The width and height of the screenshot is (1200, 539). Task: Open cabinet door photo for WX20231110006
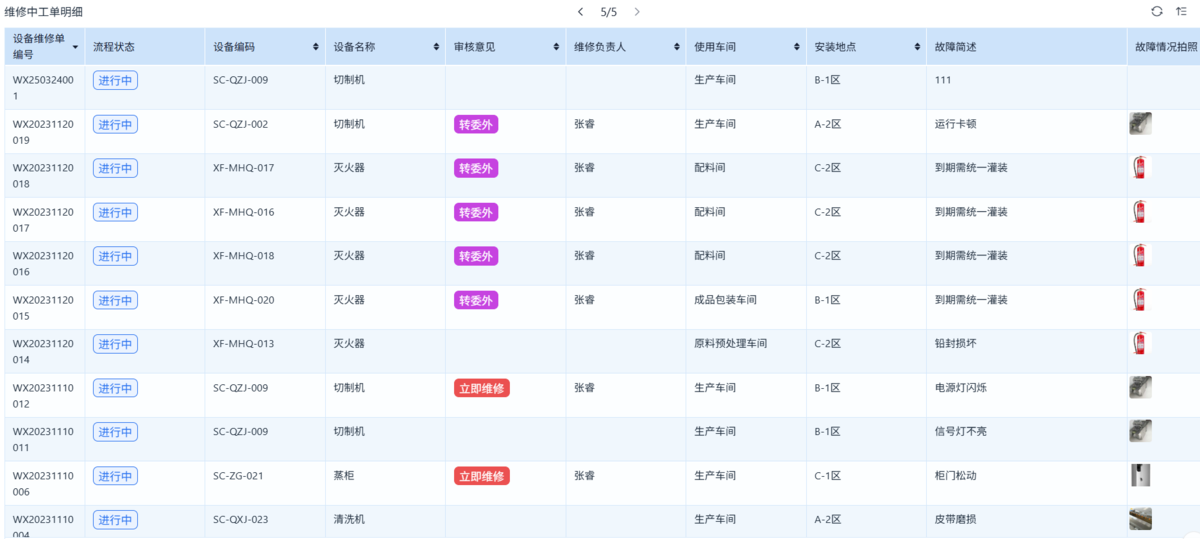(x=1140, y=475)
